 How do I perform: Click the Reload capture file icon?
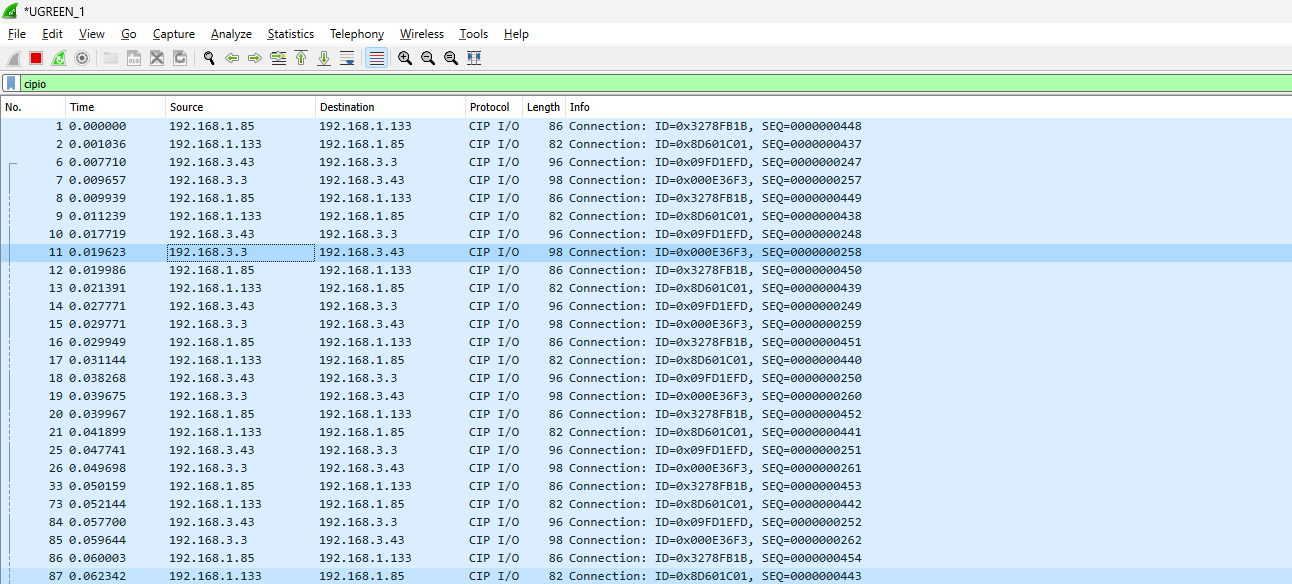coord(180,58)
